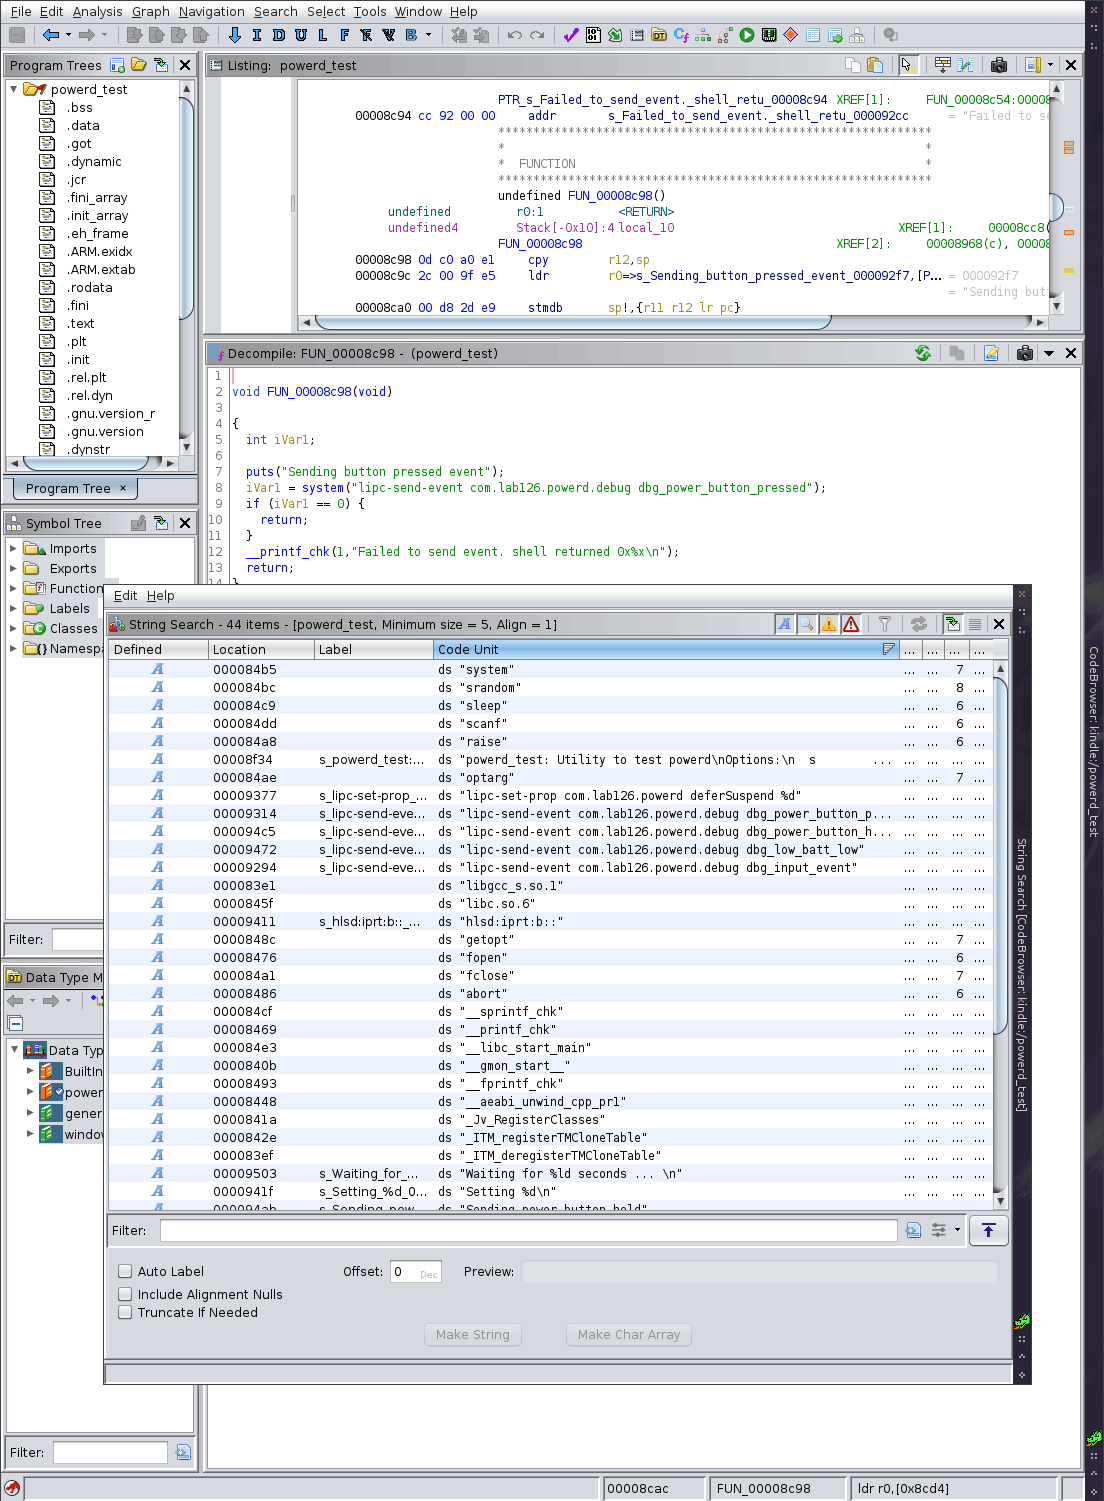
Task: Sort by the Defined column header
Action: point(158,649)
